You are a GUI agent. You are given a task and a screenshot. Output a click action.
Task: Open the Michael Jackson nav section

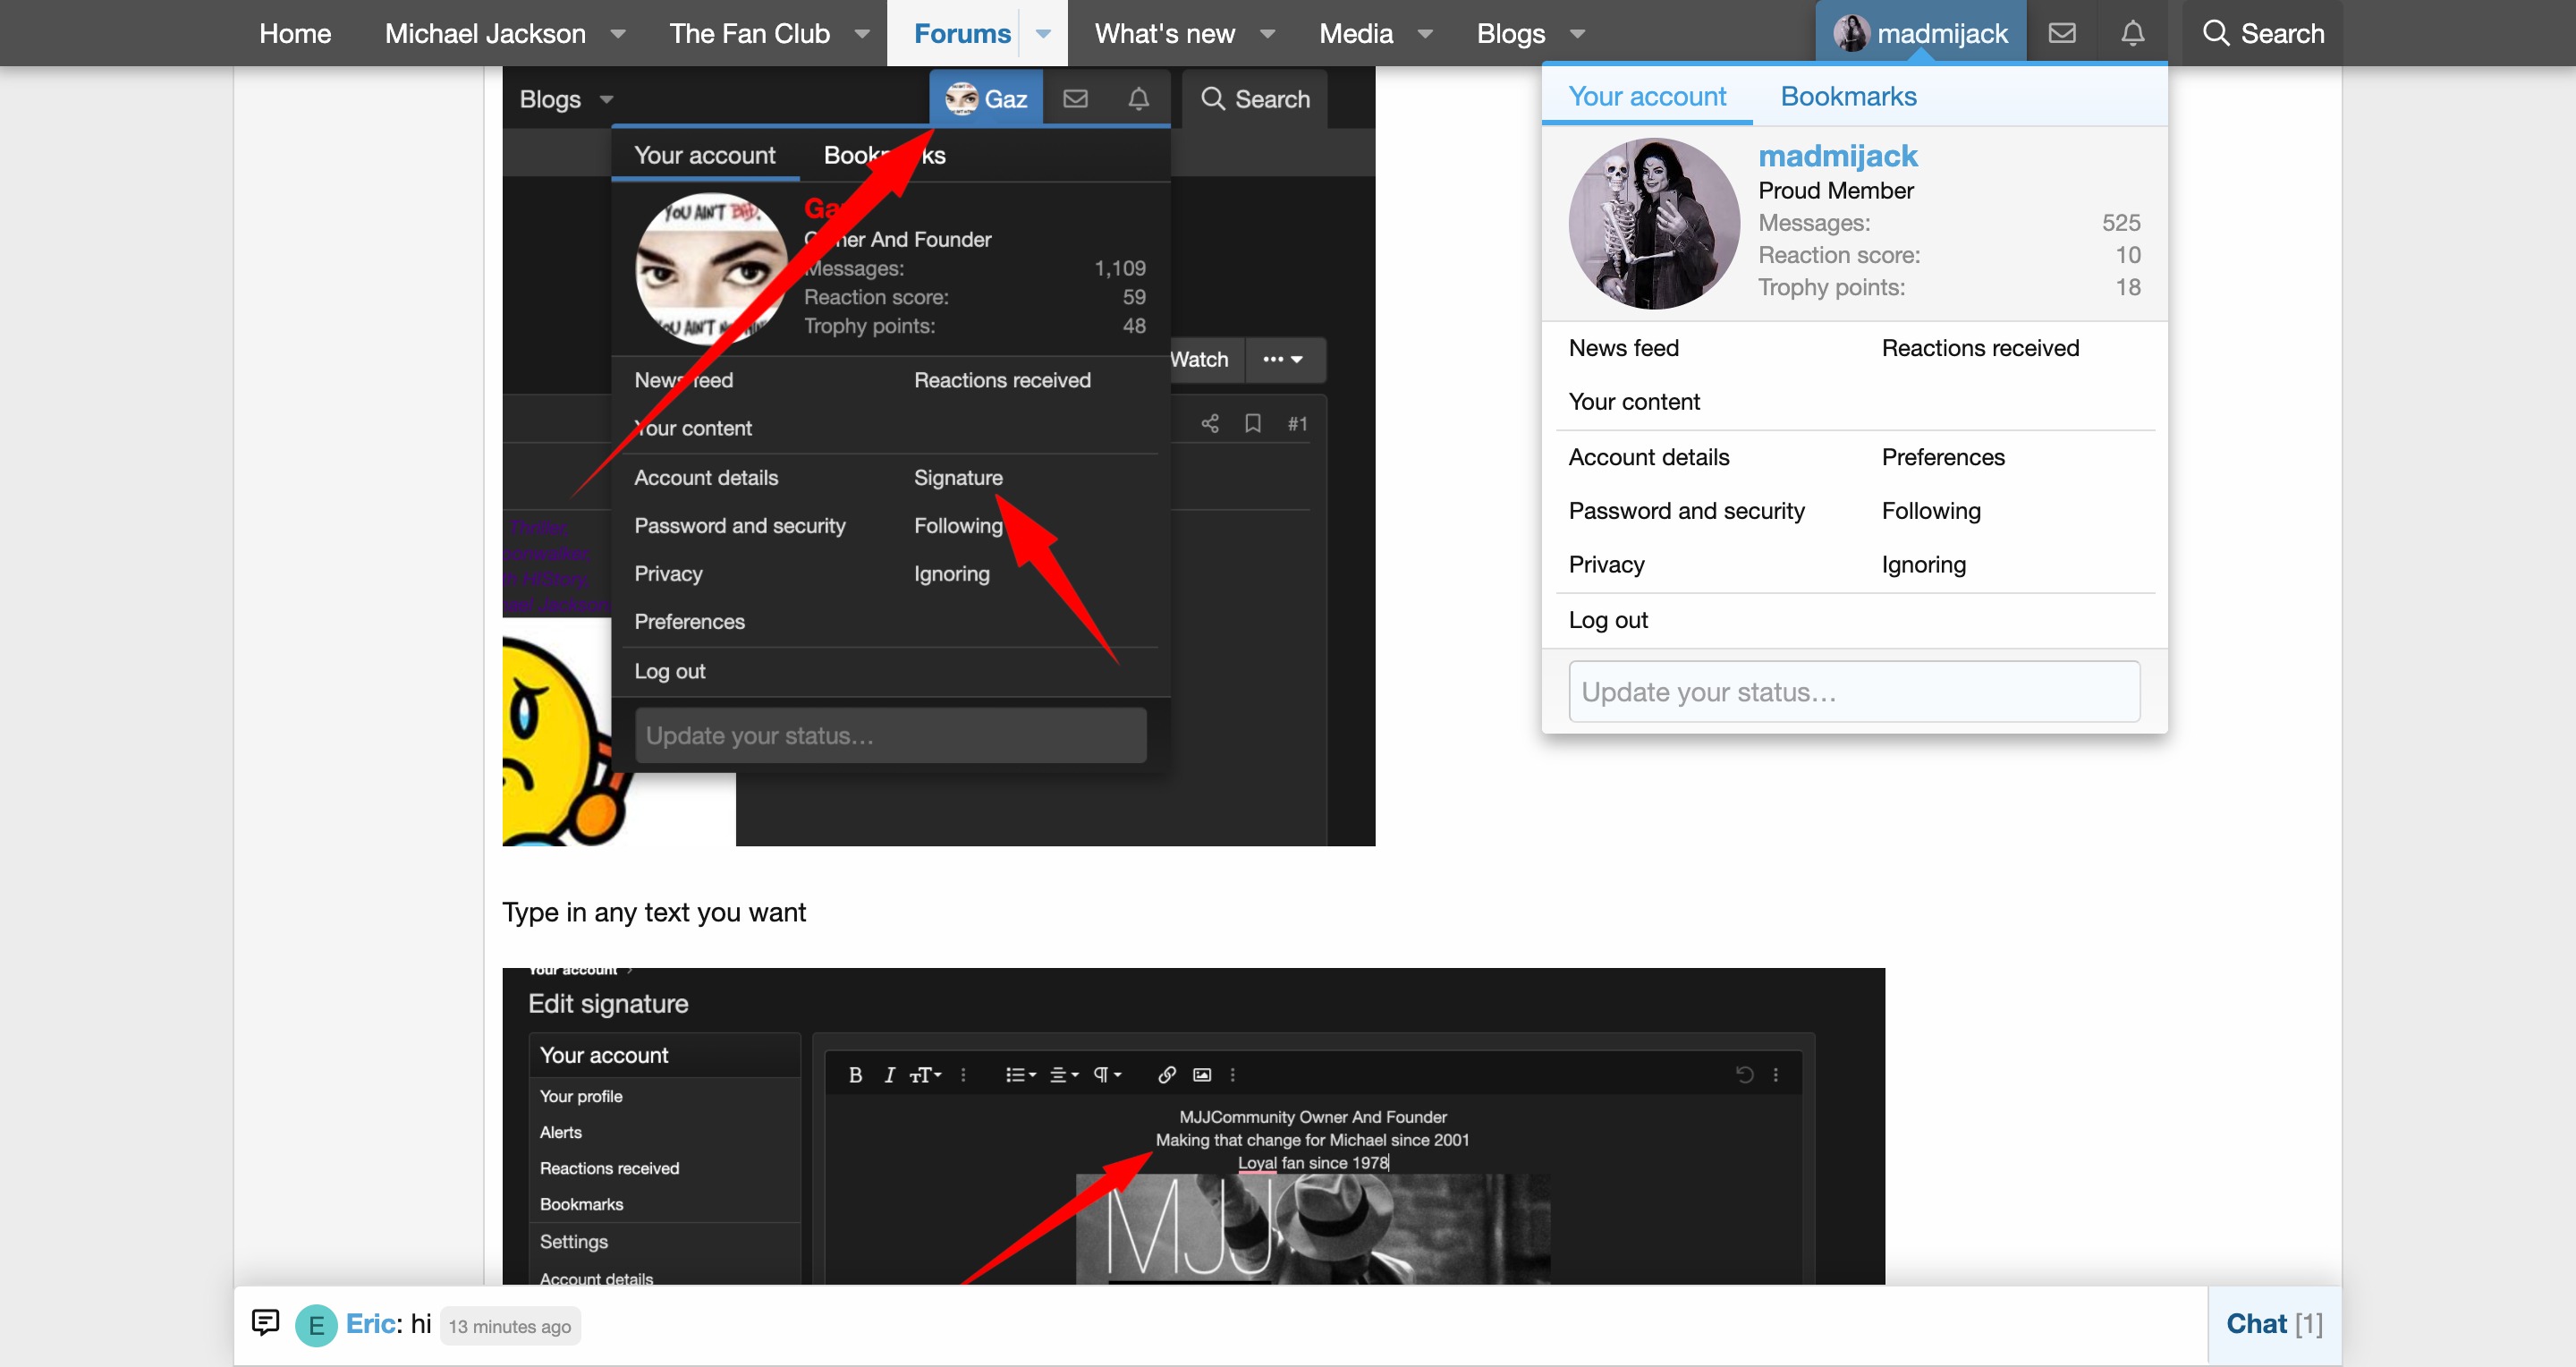tap(485, 33)
